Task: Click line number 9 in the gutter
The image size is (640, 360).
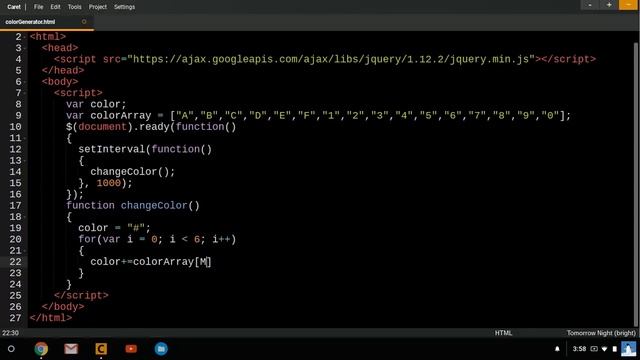Action: (18, 116)
